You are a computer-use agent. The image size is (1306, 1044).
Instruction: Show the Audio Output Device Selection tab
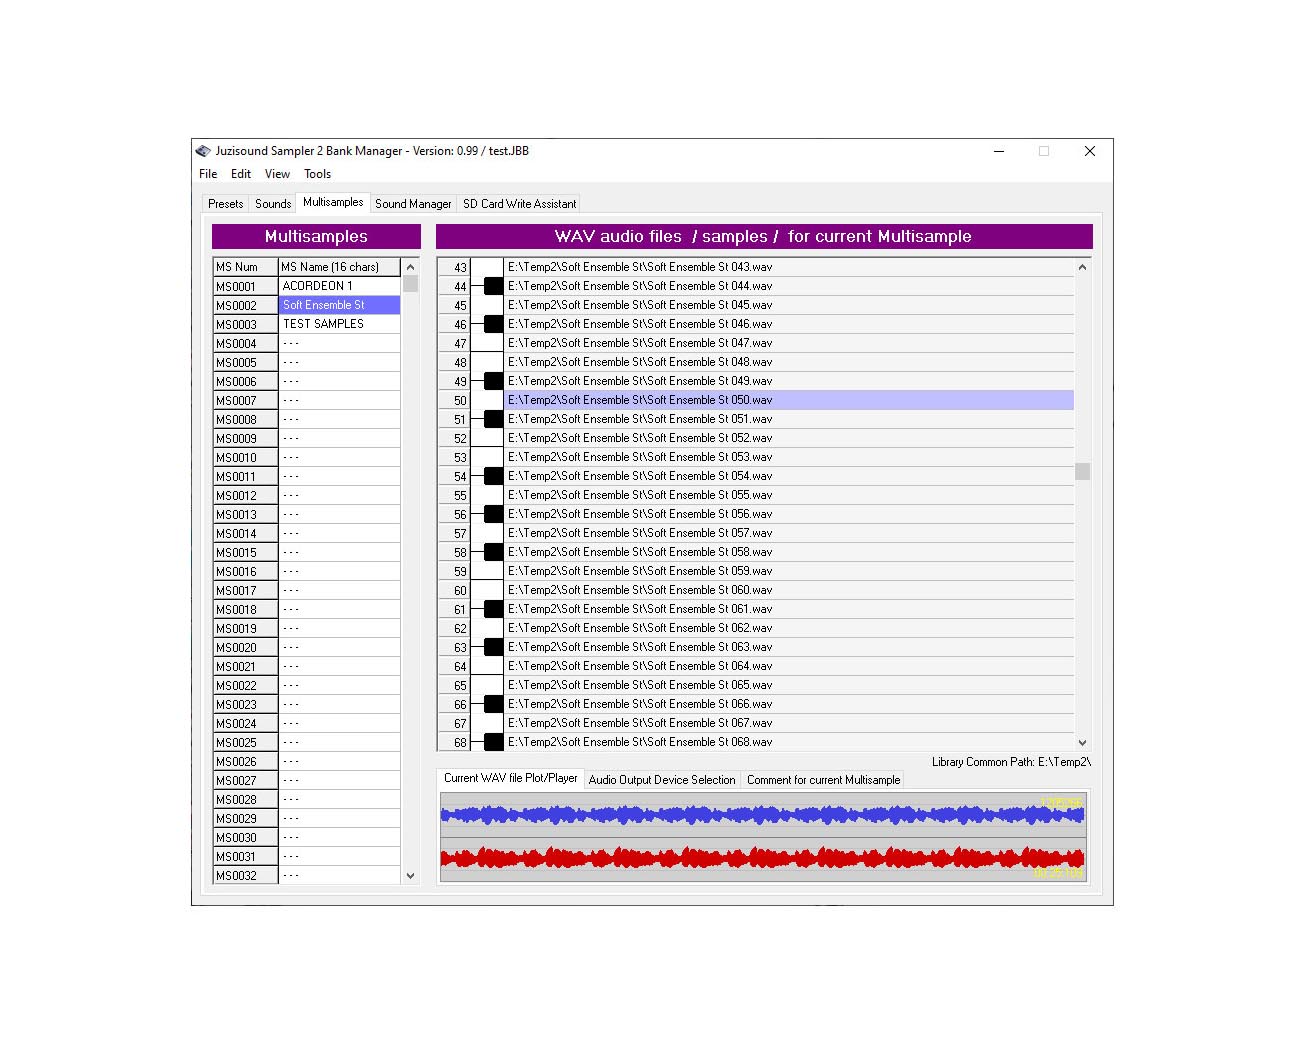click(x=661, y=780)
